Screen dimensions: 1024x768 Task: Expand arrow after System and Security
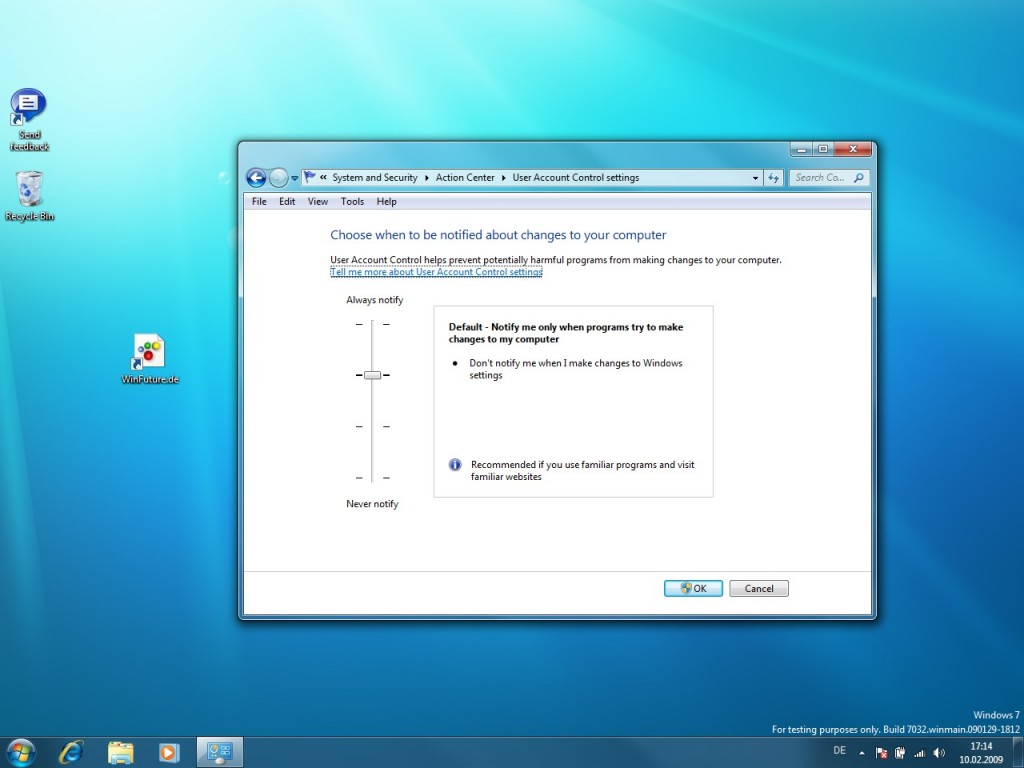coord(427,178)
